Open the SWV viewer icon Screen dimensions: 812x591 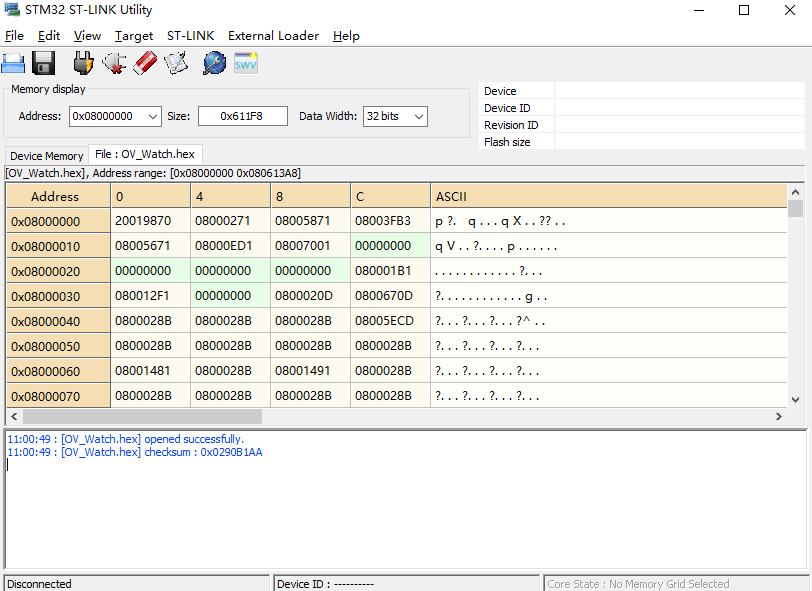[246, 64]
